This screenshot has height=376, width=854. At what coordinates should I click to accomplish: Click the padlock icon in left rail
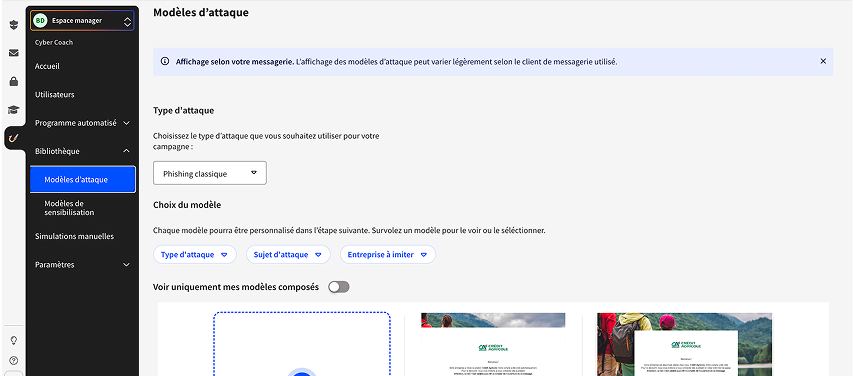(x=14, y=82)
